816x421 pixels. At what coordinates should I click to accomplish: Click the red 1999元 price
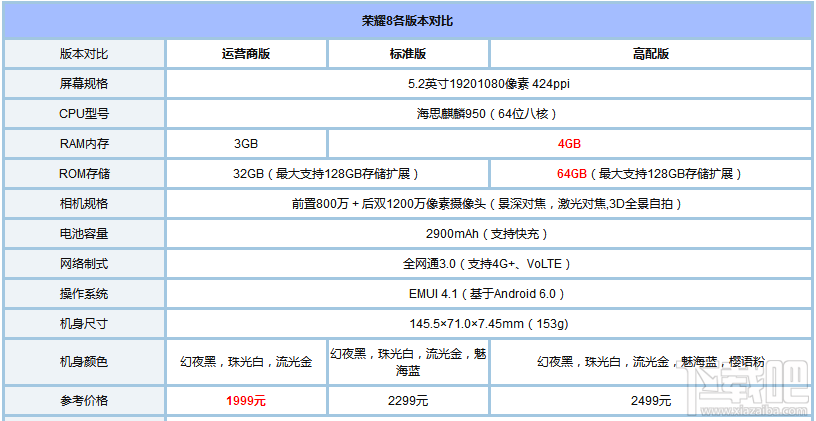[x=246, y=401]
